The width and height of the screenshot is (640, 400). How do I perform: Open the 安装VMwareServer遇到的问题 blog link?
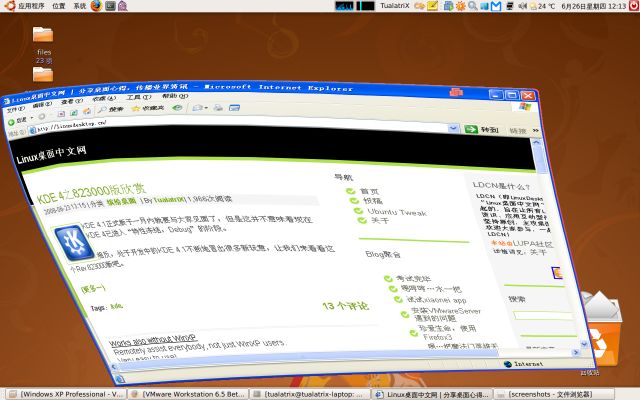tap(445, 314)
